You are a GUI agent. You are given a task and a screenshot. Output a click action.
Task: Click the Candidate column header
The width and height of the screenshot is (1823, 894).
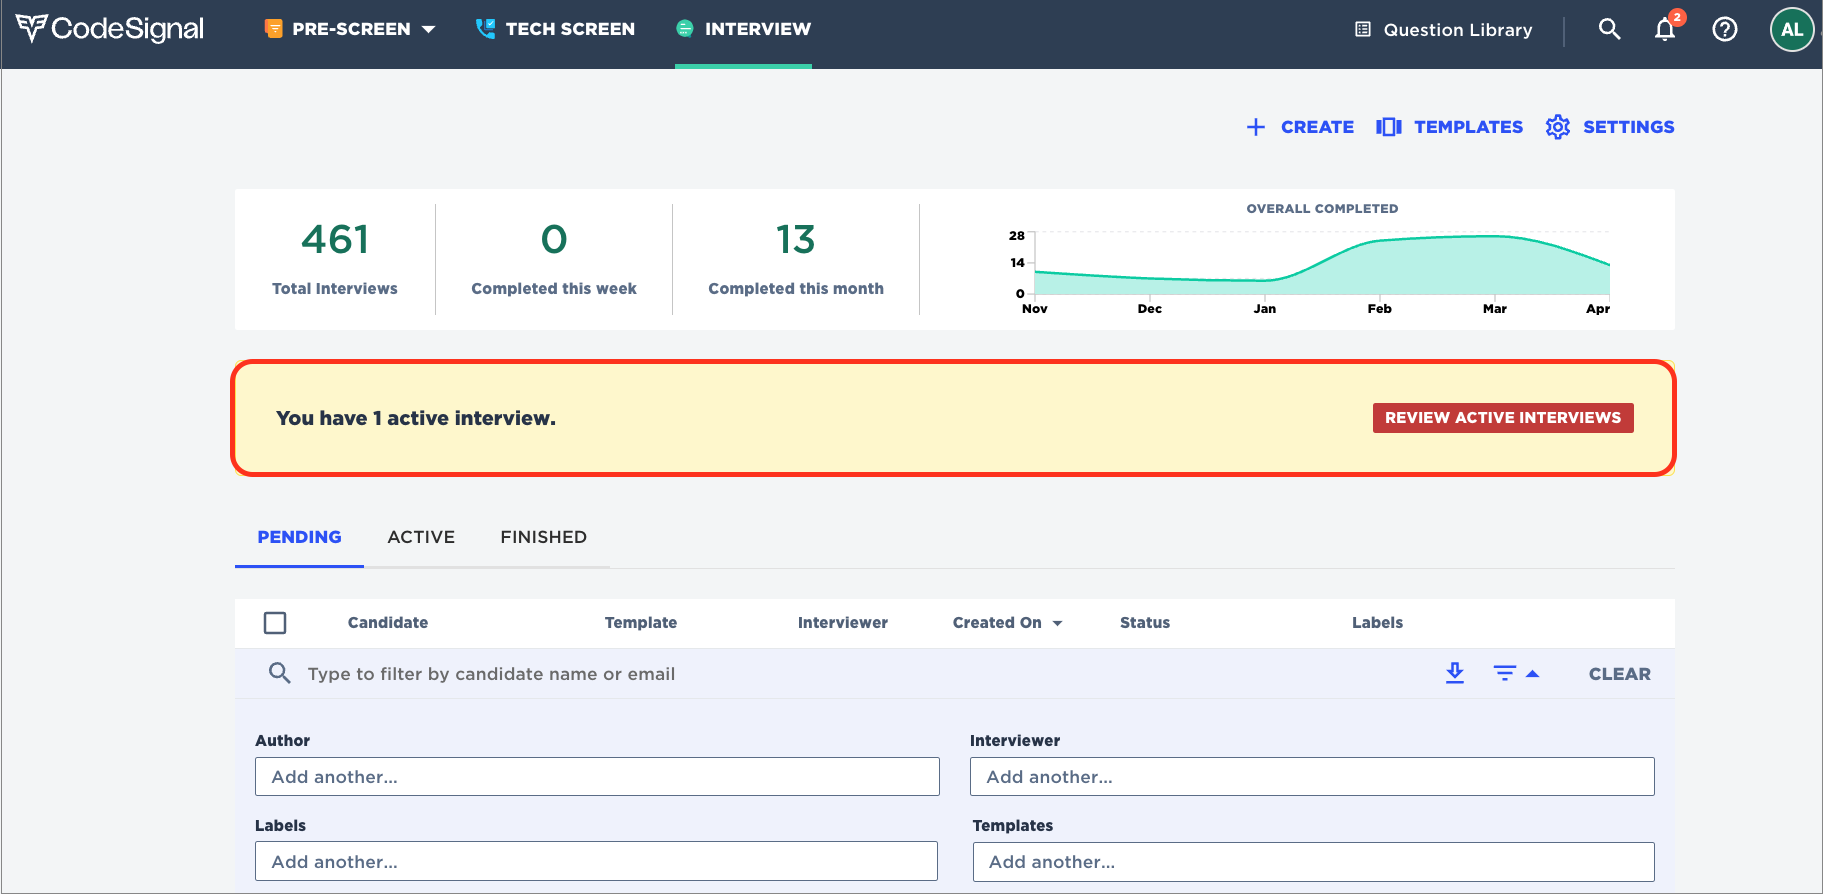(388, 623)
